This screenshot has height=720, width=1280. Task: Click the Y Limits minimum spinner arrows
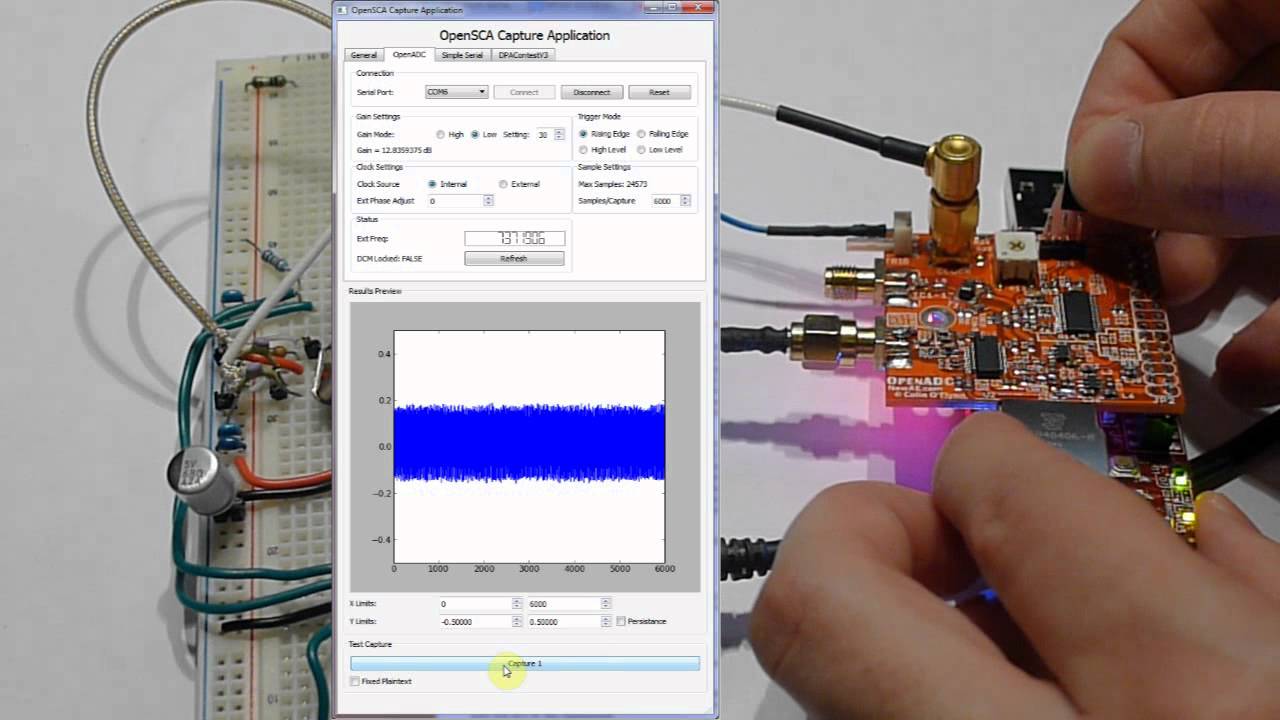coord(517,621)
